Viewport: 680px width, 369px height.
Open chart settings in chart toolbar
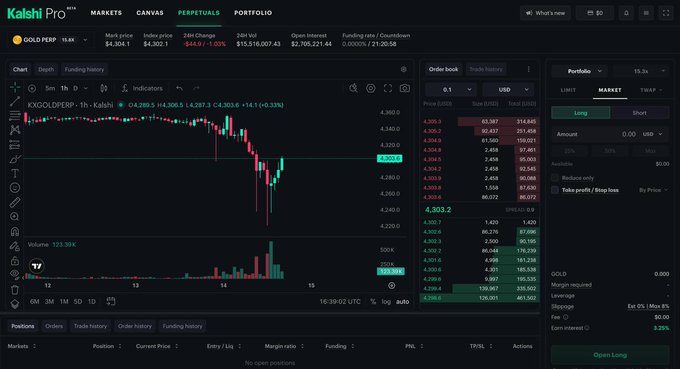pos(371,88)
